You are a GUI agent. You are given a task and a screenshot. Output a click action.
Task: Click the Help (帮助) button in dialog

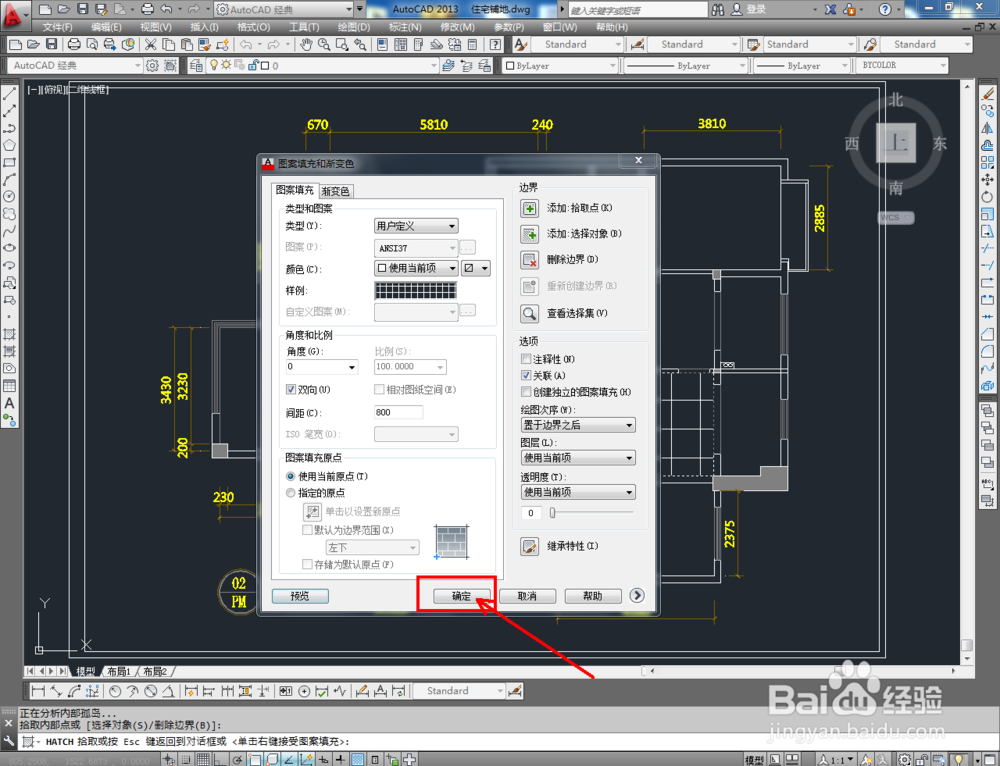click(593, 596)
